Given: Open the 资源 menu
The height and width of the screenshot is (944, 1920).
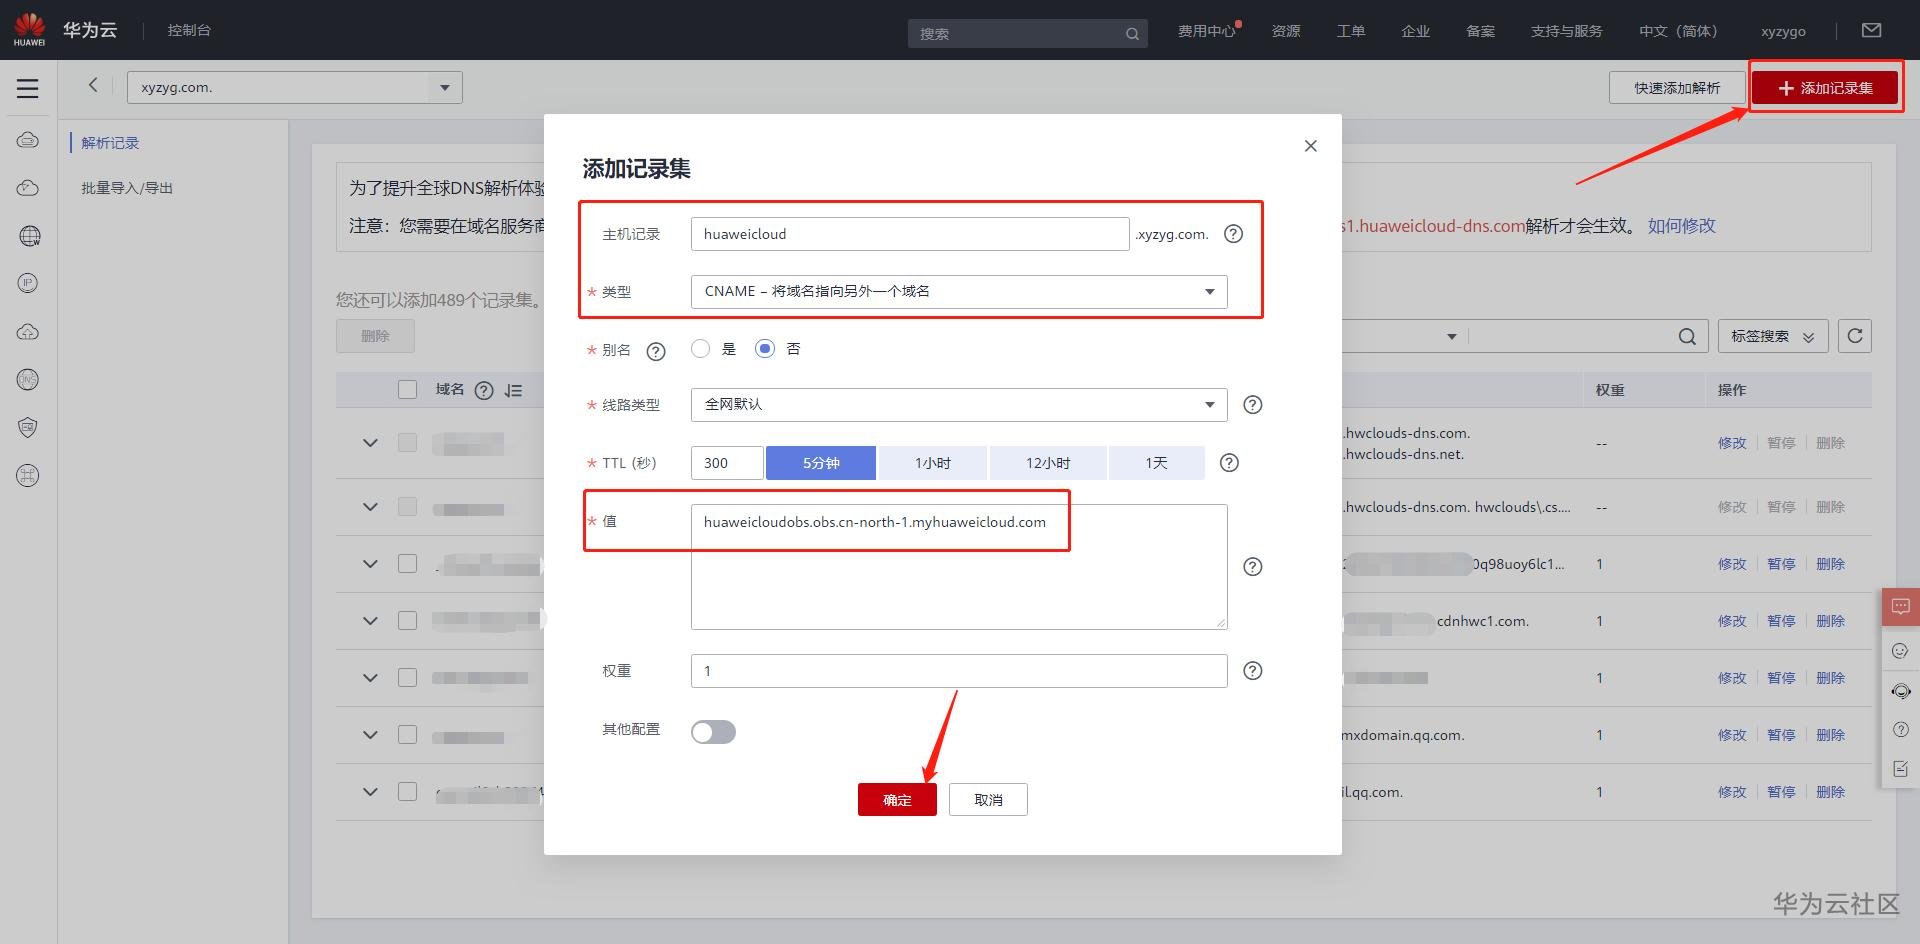Looking at the screenshot, I should tap(1286, 31).
